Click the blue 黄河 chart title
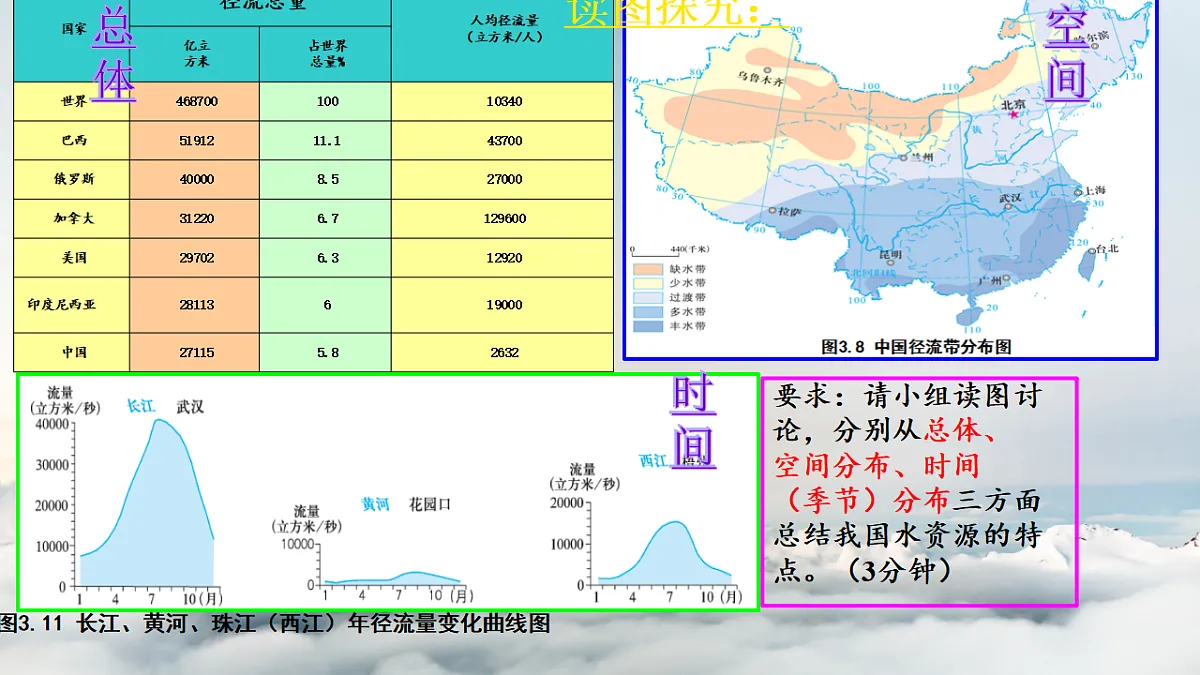The image size is (1200, 675). point(376,504)
